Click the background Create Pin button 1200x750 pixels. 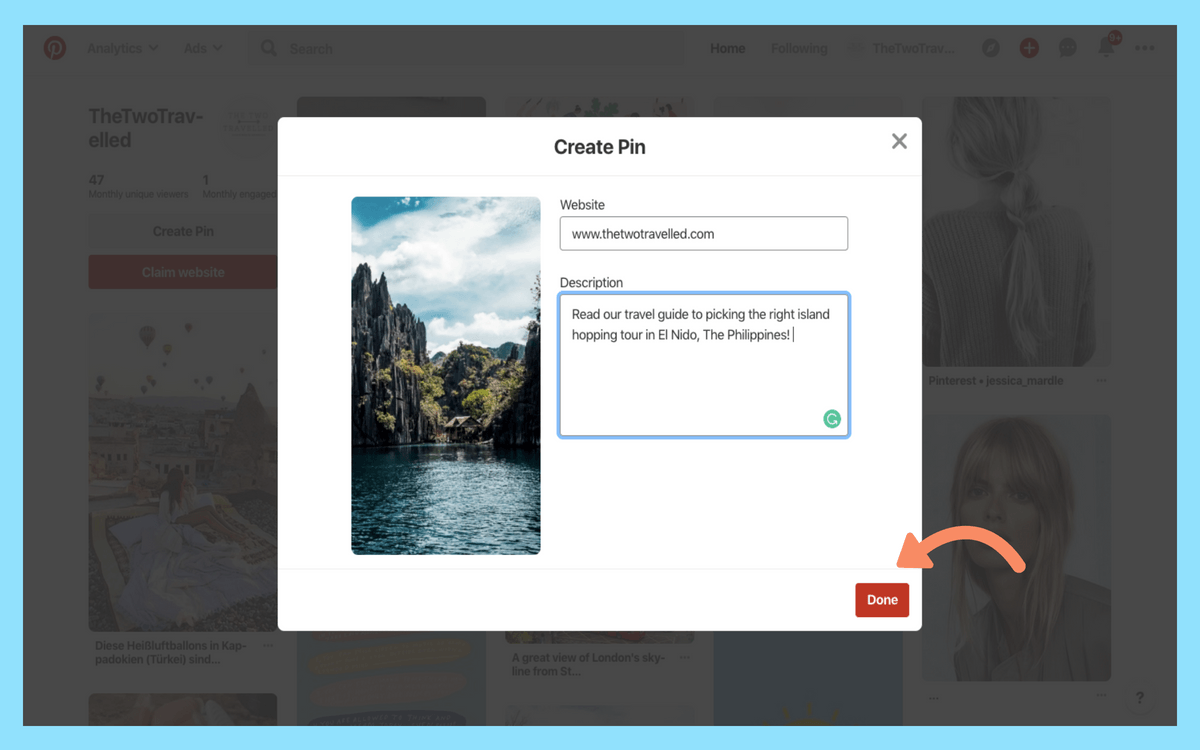tap(183, 231)
